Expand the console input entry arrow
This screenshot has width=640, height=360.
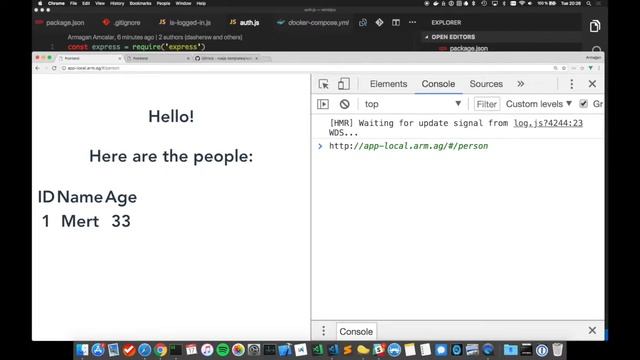tap(320, 146)
